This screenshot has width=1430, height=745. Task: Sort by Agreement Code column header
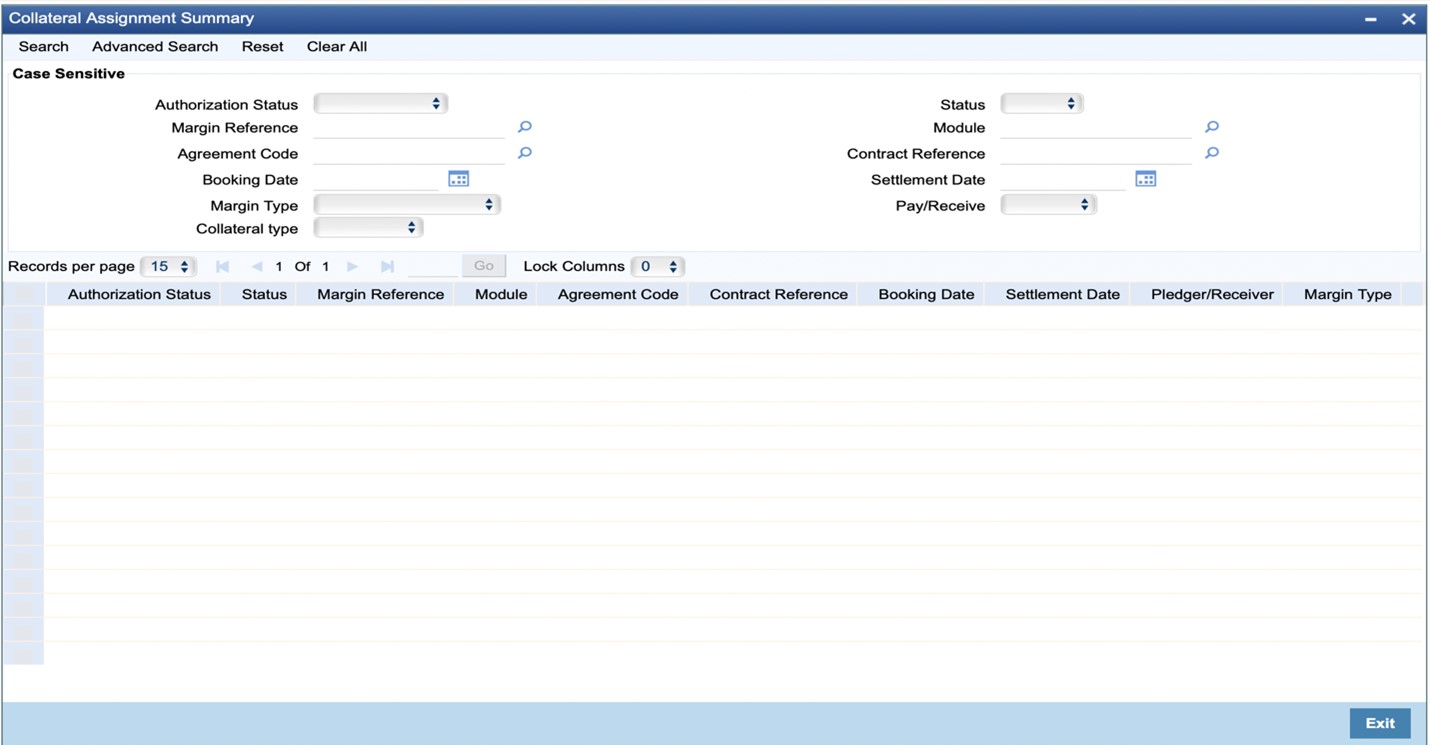pos(618,294)
